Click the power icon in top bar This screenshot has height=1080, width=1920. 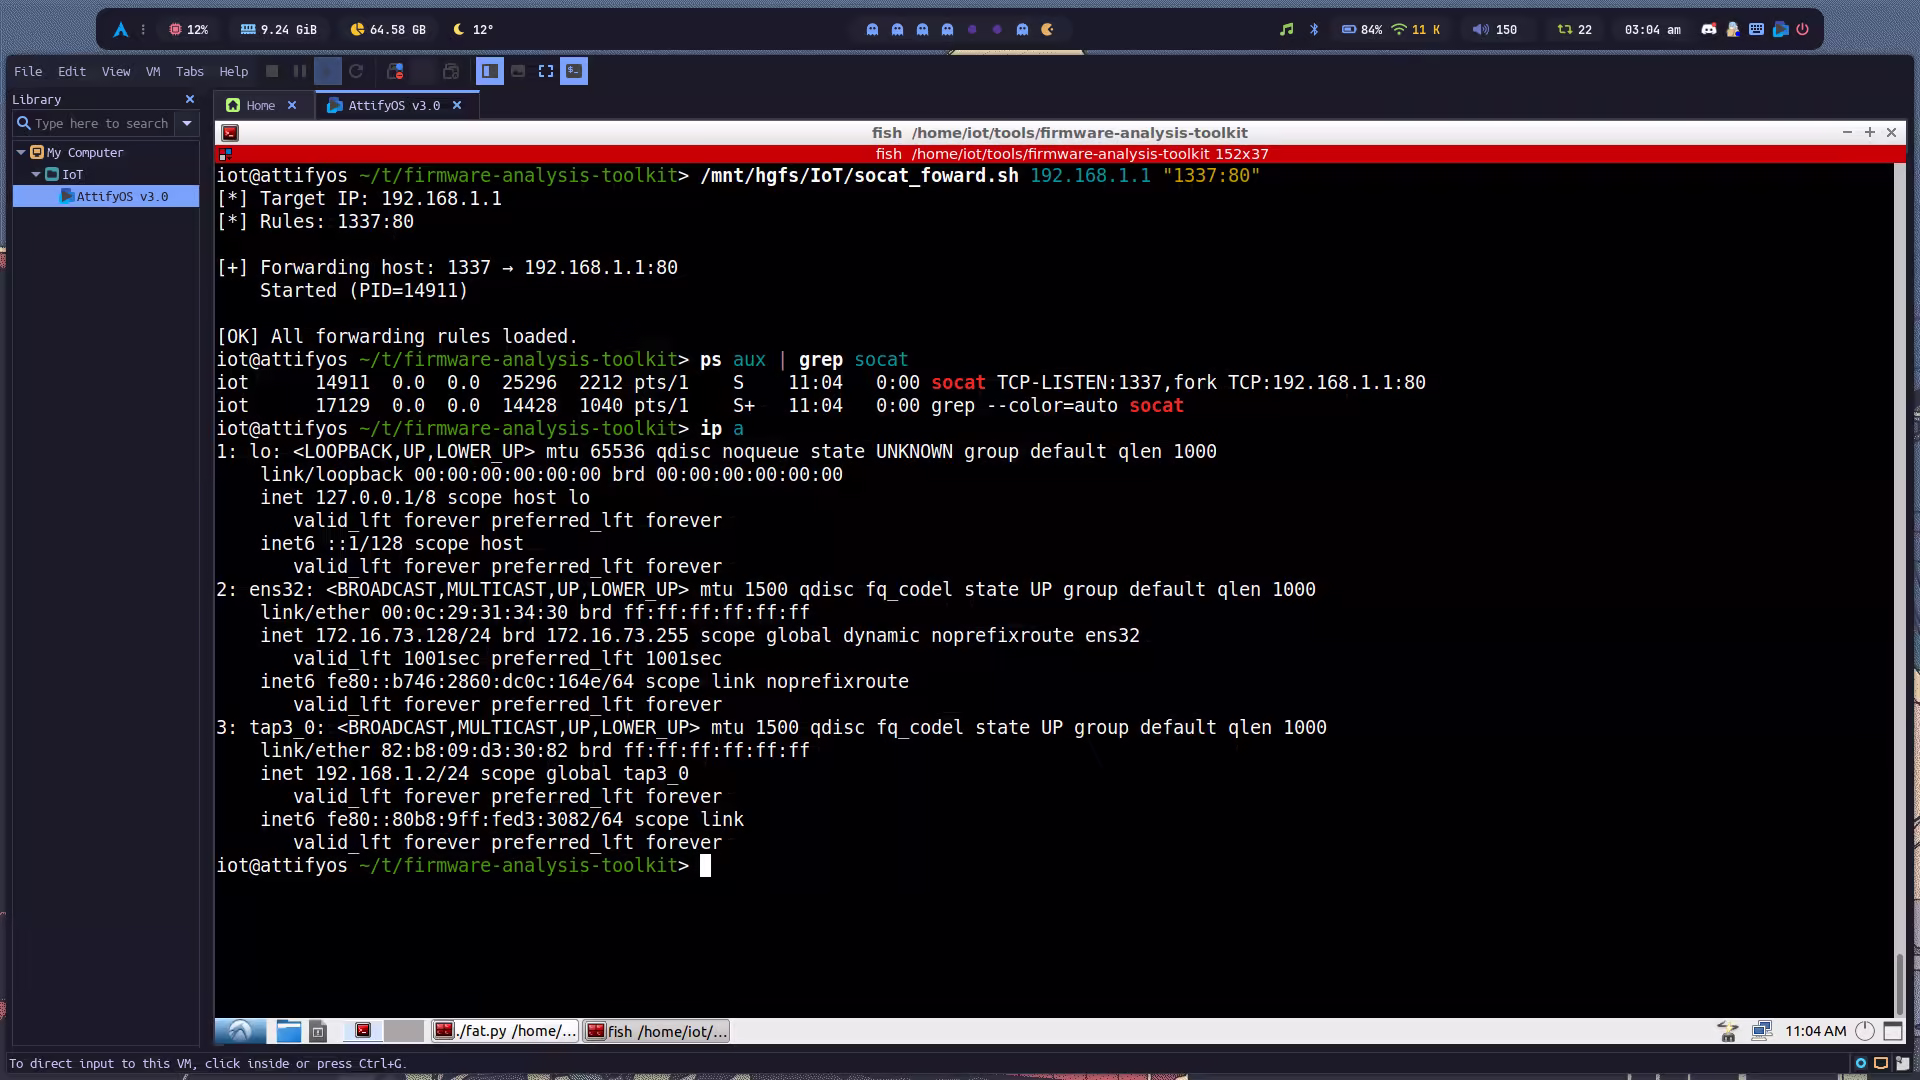[1803, 29]
